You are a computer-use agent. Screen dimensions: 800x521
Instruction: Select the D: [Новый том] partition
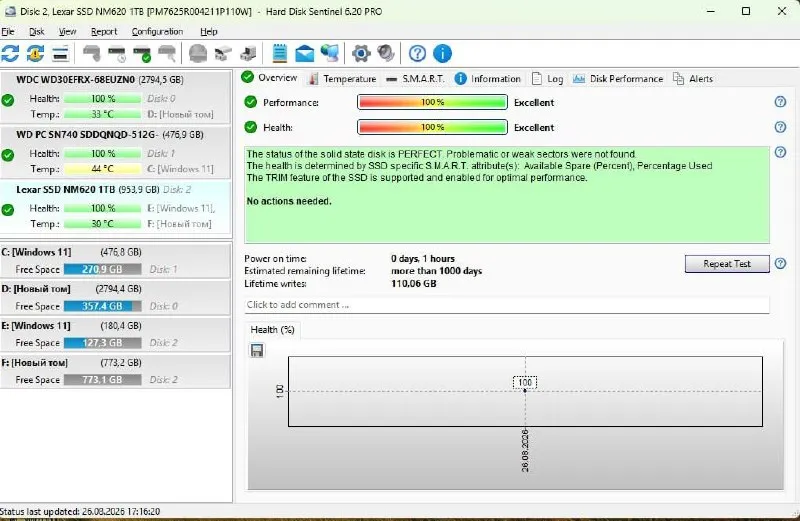pos(115,297)
